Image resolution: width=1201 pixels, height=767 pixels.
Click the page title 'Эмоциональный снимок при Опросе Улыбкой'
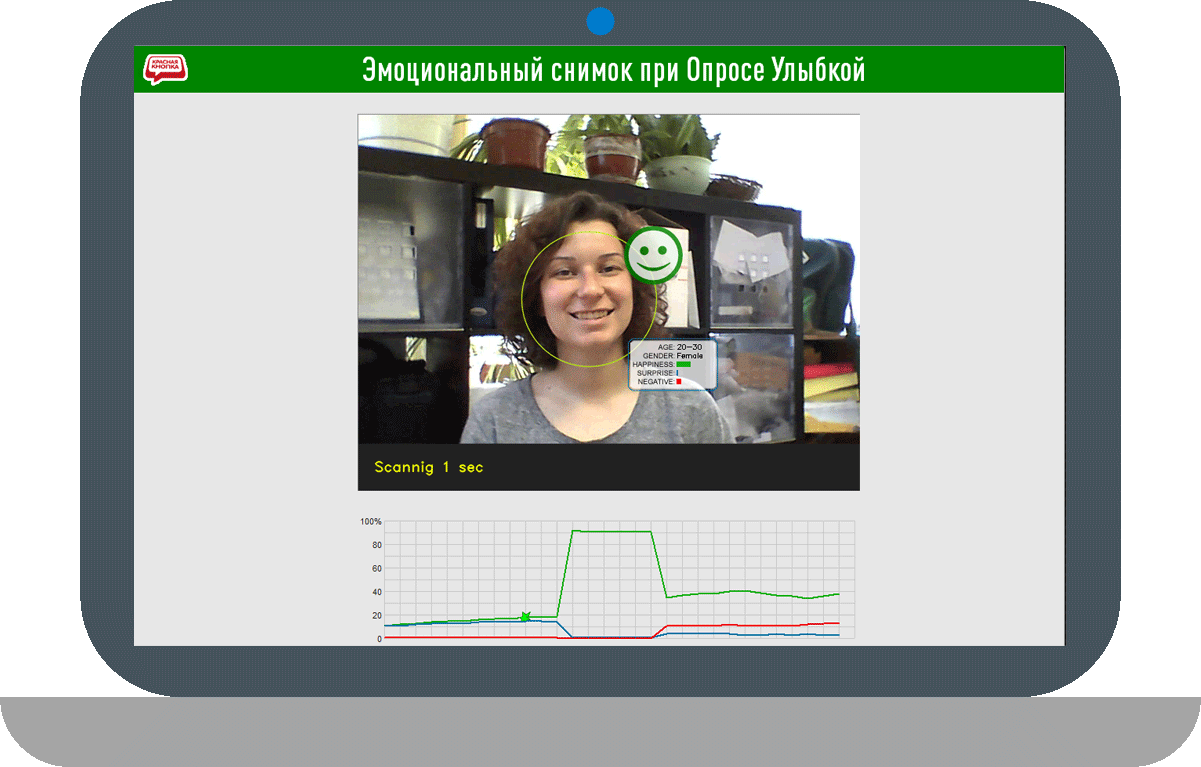(613, 70)
